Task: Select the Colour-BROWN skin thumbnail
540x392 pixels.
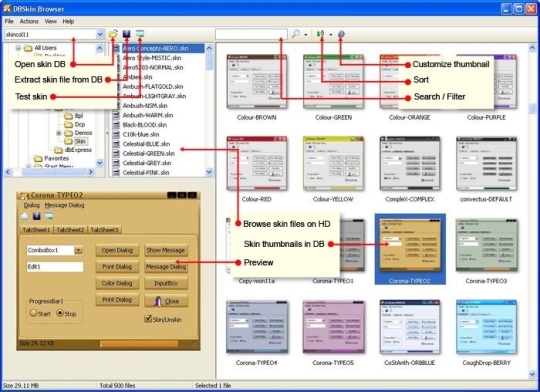Action: [x=257, y=82]
